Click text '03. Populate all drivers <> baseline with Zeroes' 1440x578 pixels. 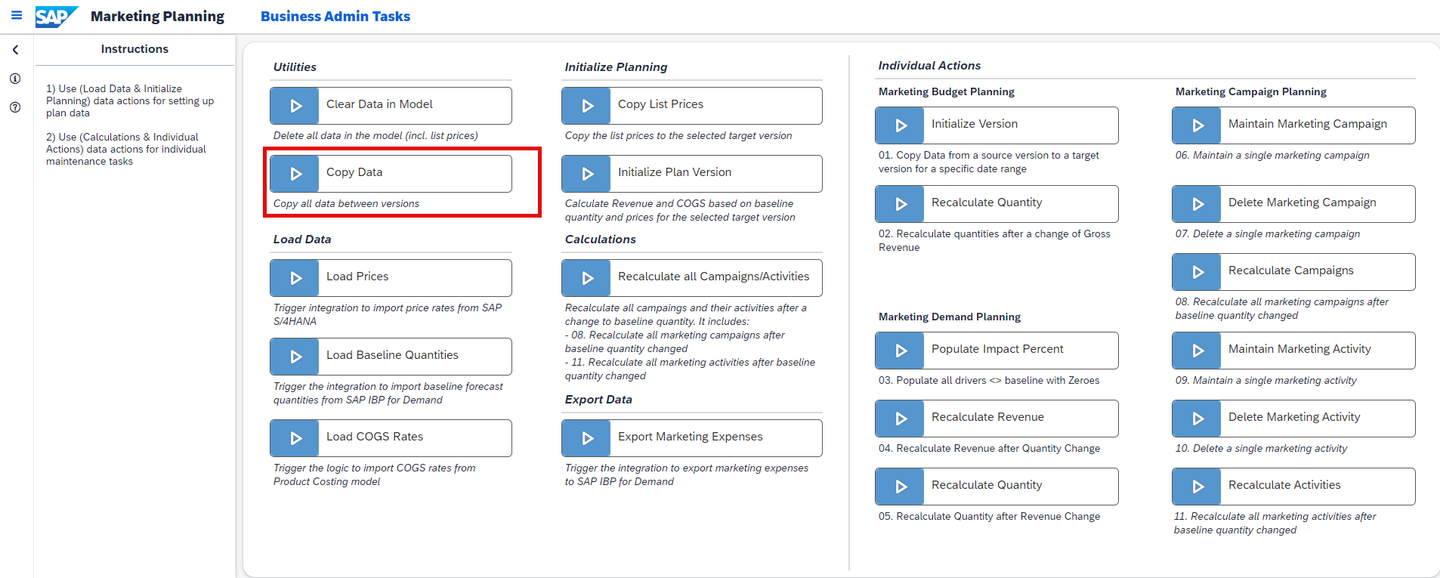click(x=989, y=380)
